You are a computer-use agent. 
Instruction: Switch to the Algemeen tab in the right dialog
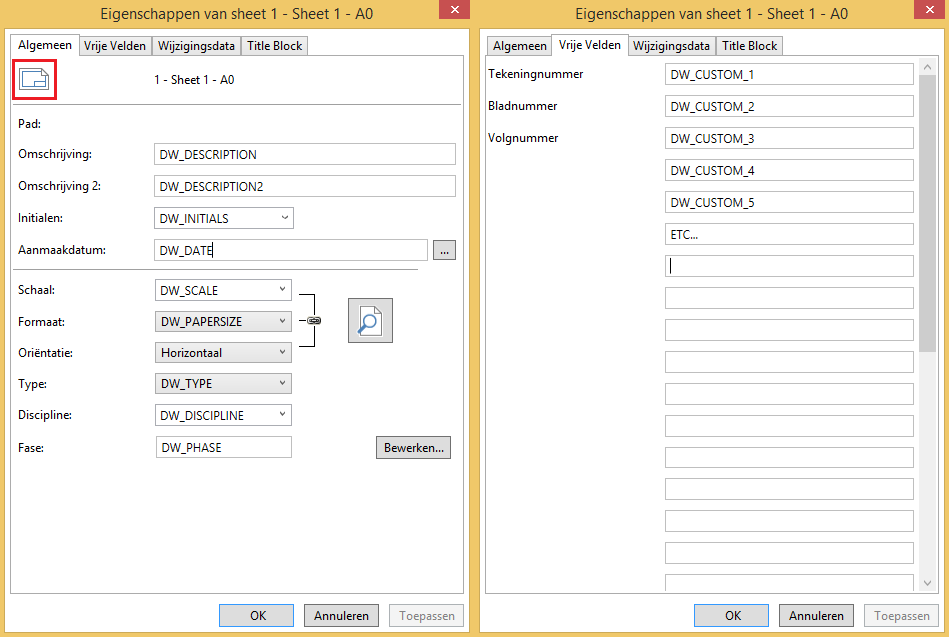520,46
